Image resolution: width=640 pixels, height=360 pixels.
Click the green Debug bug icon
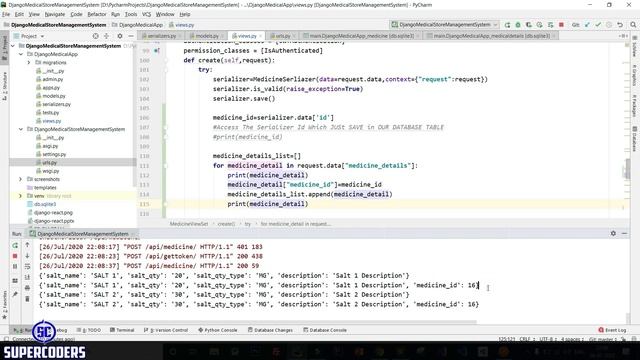518,25
